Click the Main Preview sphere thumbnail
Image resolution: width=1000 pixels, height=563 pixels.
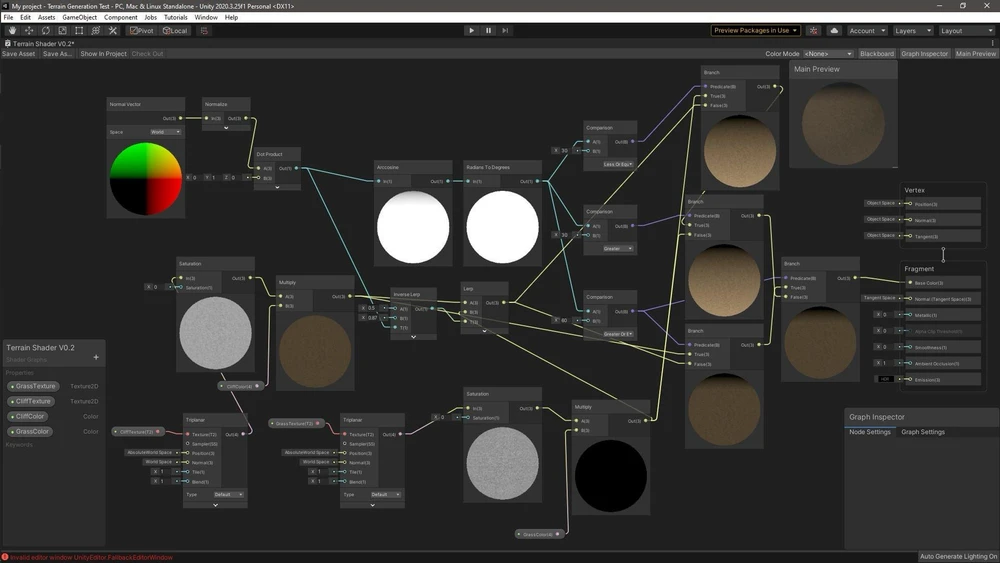click(x=843, y=124)
